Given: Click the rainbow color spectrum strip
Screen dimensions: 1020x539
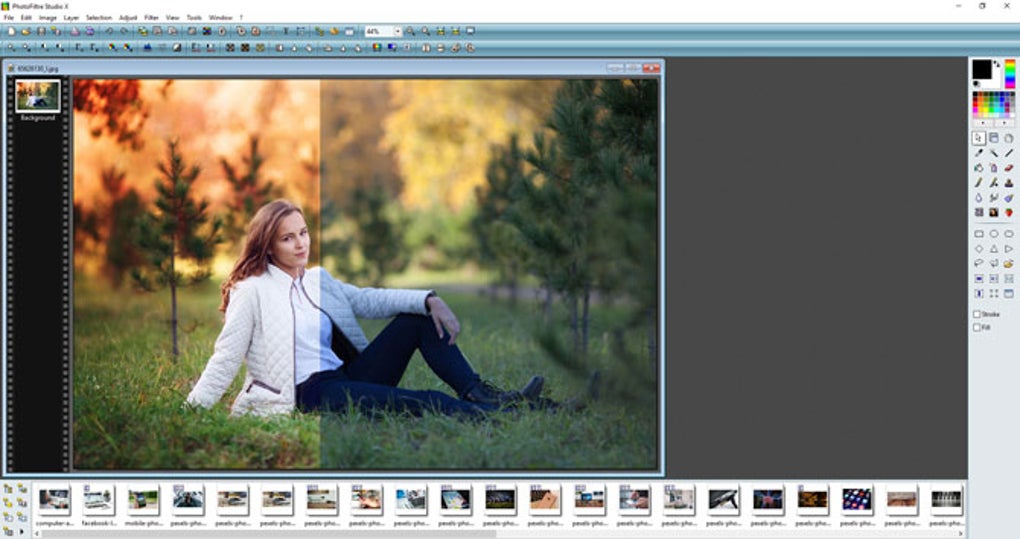Looking at the screenshot, I should click(x=1010, y=74).
